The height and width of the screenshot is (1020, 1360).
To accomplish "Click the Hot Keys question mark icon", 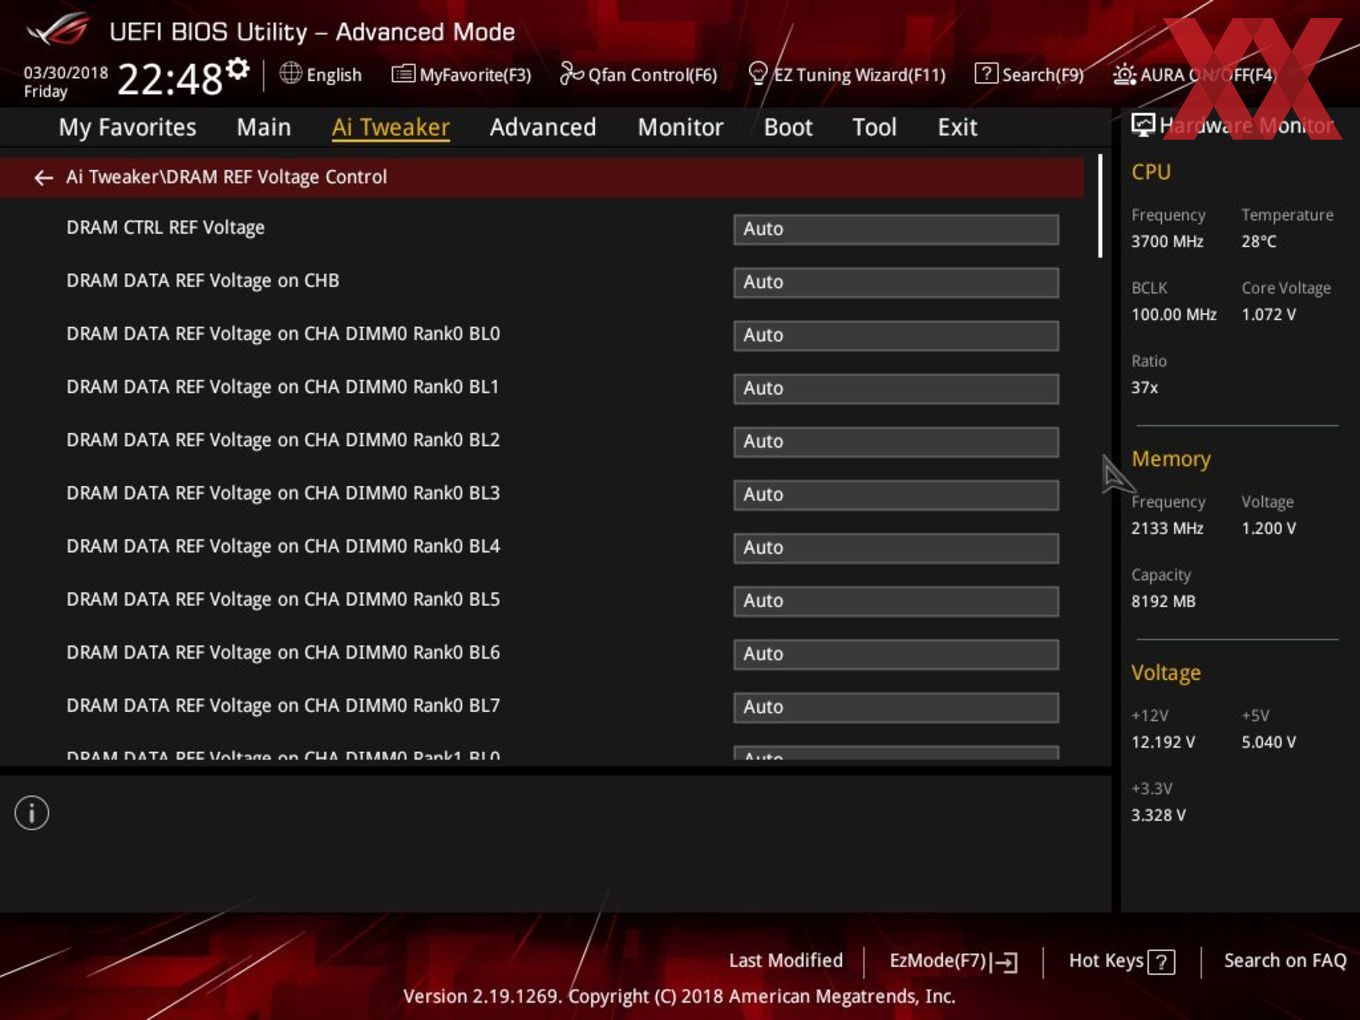I will (x=1161, y=962).
